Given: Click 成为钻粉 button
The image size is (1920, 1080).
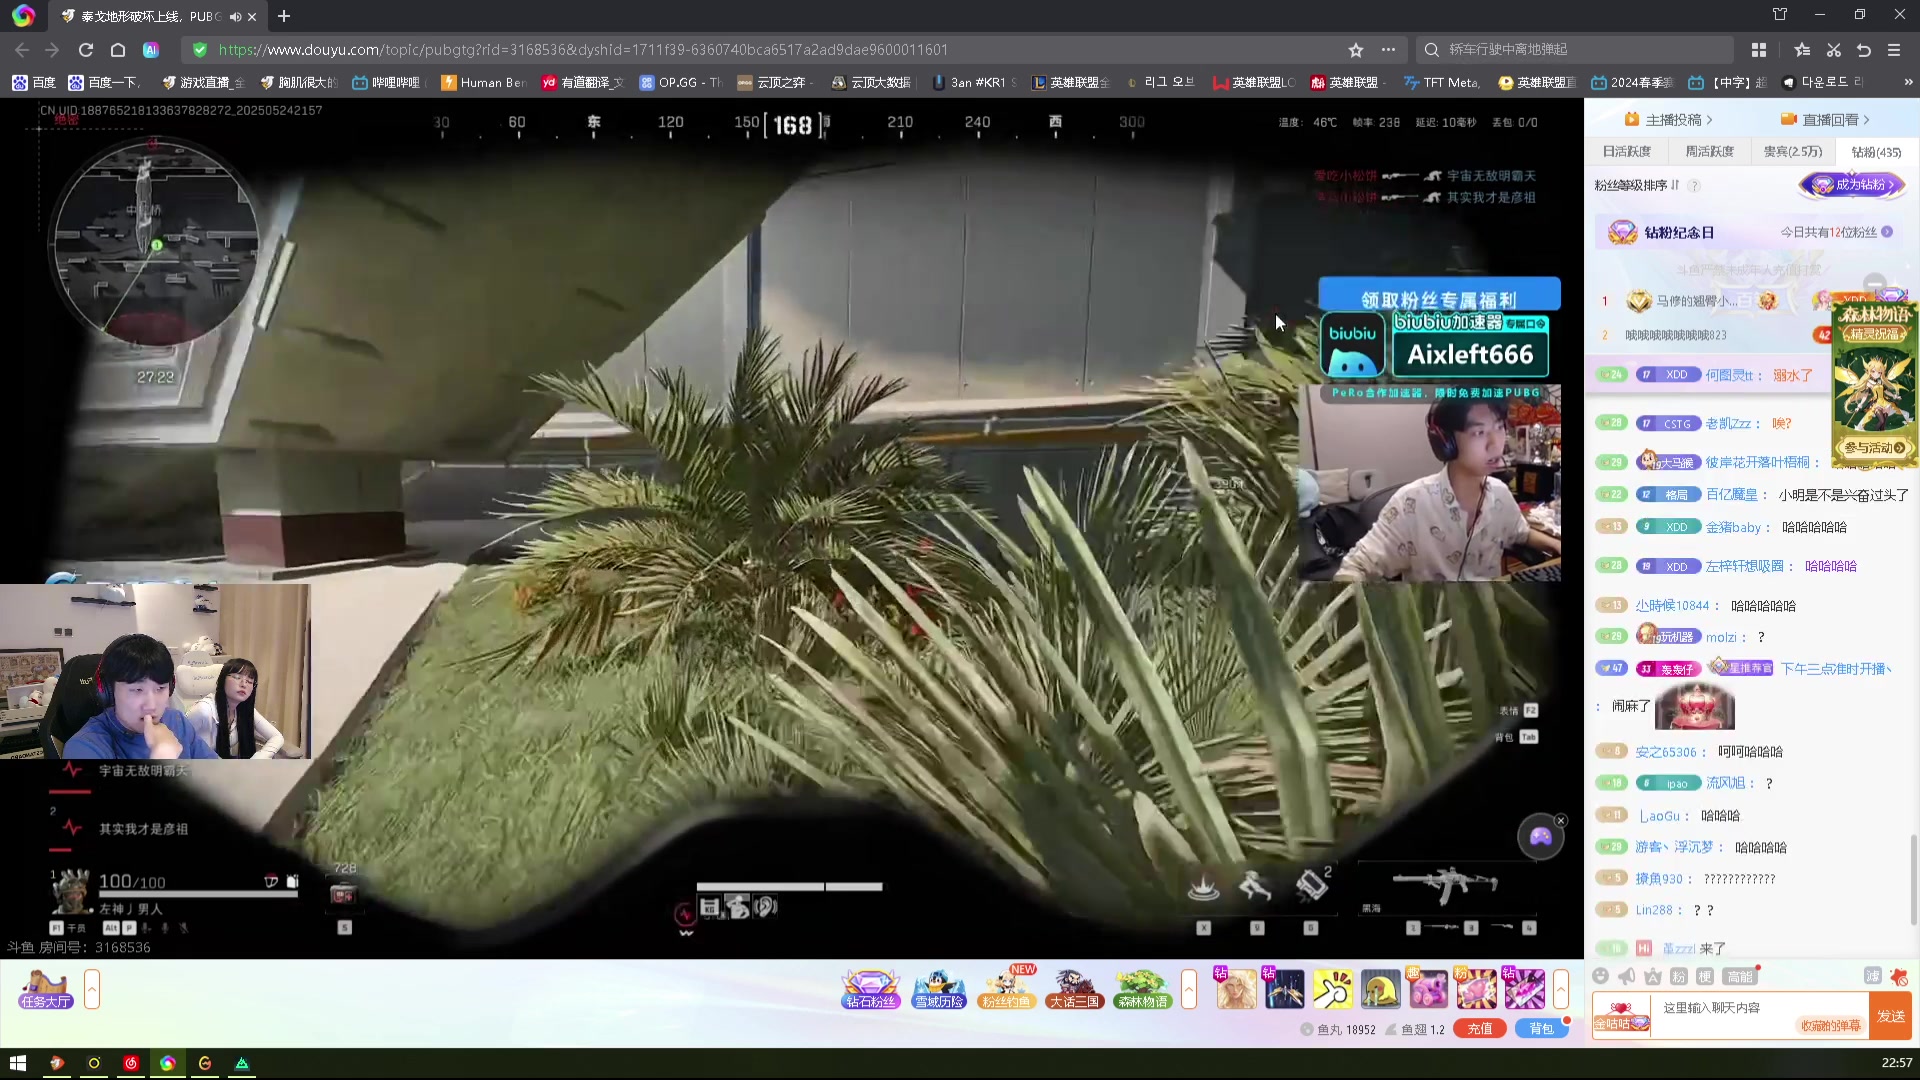Looking at the screenshot, I should tap(1853, 185).
